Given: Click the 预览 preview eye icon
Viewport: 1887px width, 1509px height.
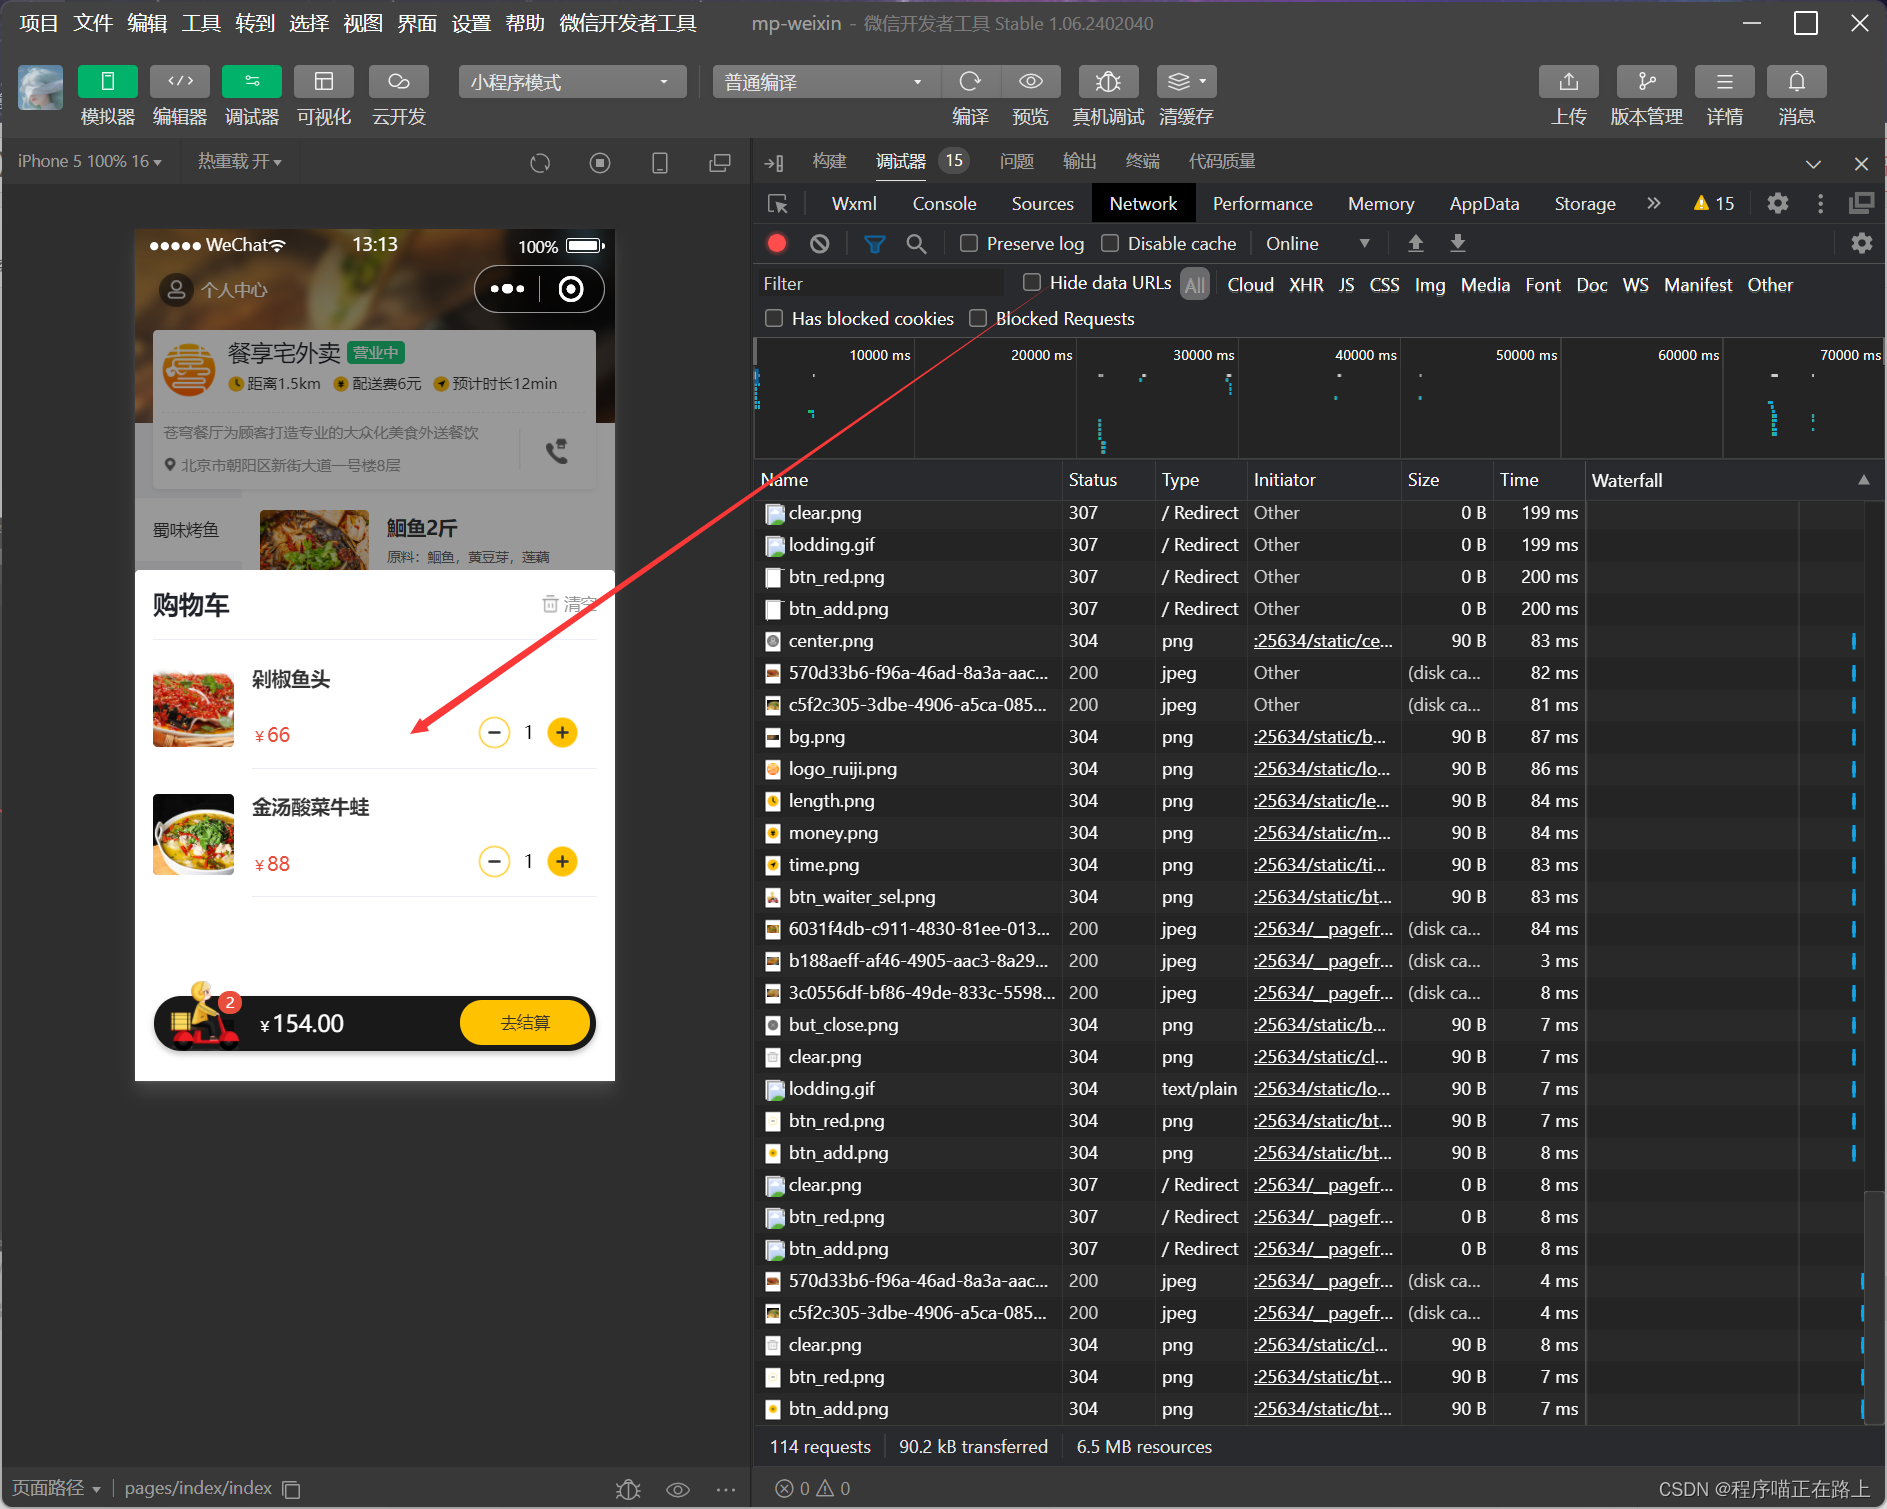Looking at the screenshot, I should [1031, 81].
